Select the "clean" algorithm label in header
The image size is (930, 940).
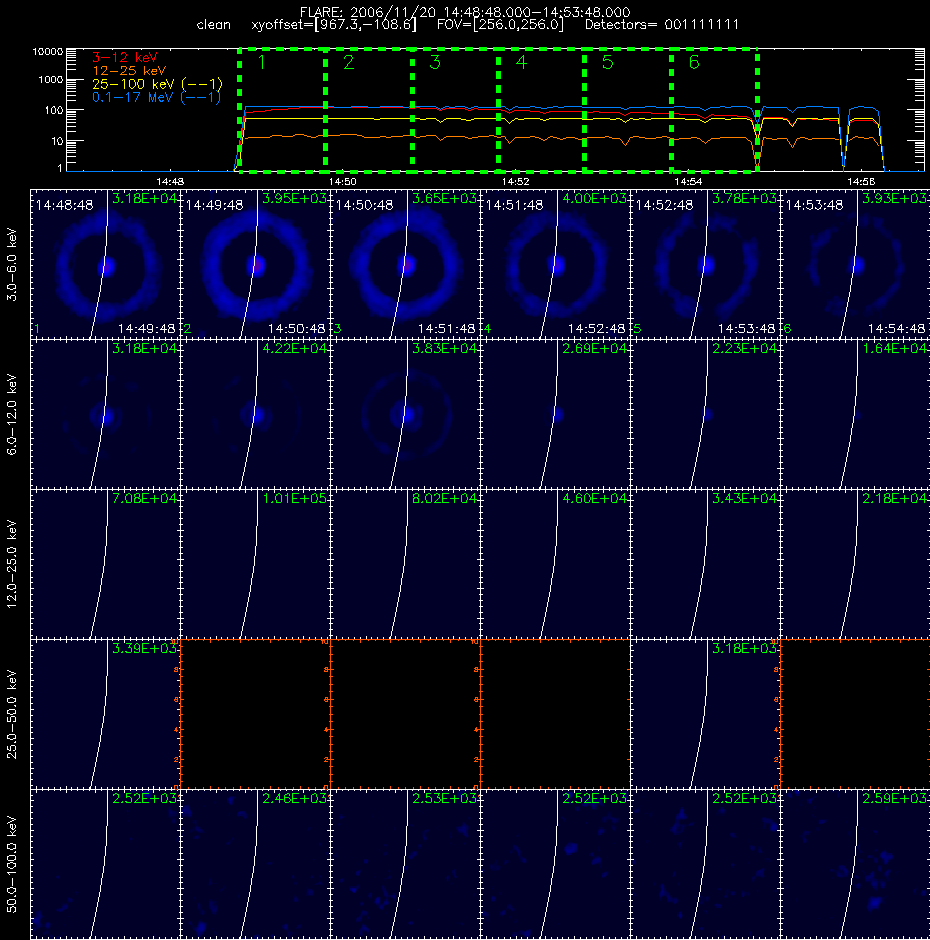pyautogui.click(x=213, y=25)
